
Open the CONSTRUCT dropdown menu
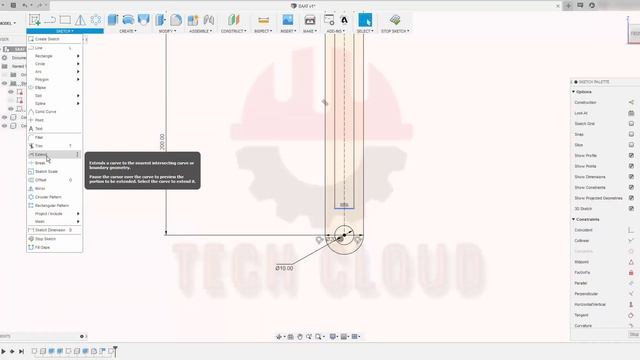tap(233, 31)
